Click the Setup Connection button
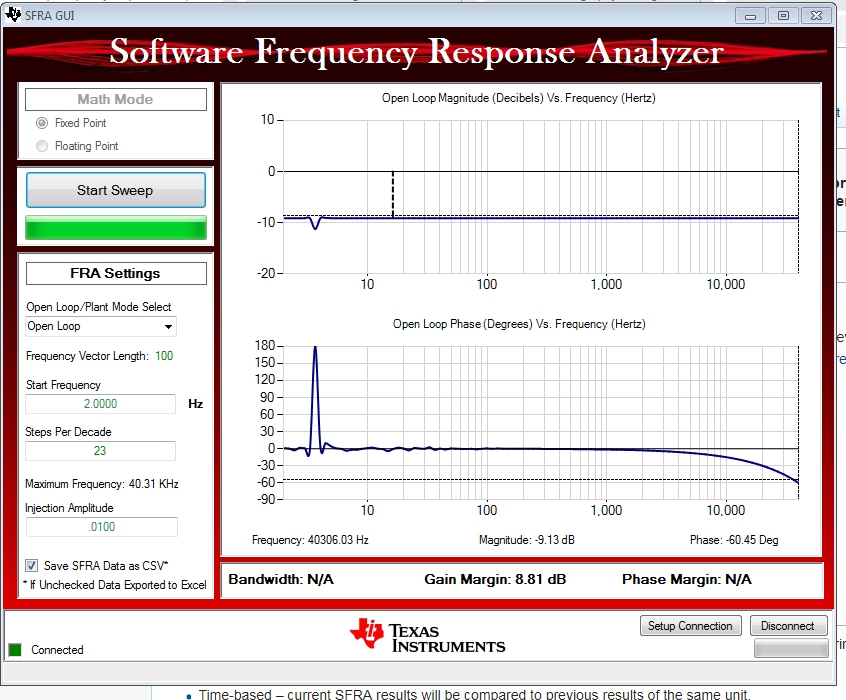The width and height of the screenshot is (846, 700). (690, 626)
